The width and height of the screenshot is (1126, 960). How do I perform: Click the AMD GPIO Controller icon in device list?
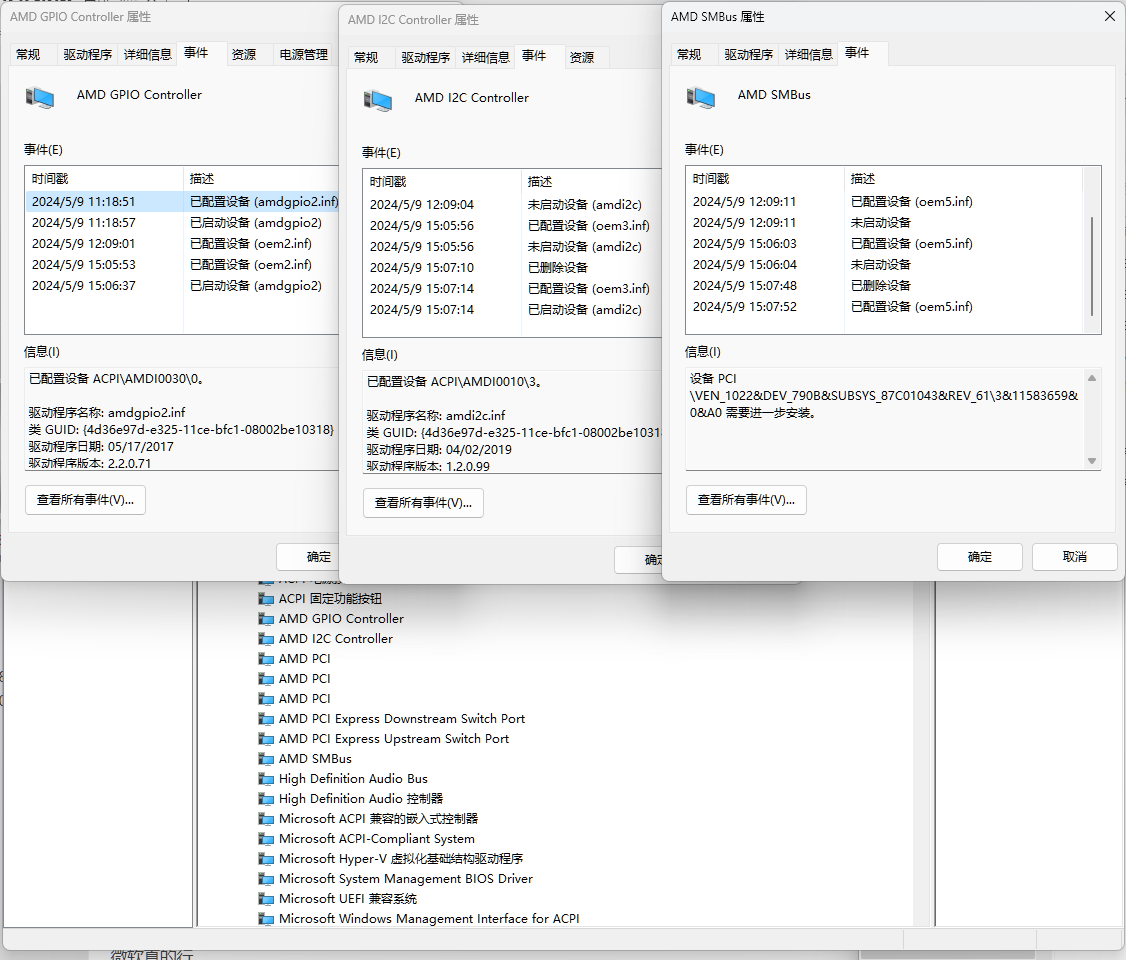point(266,619)
